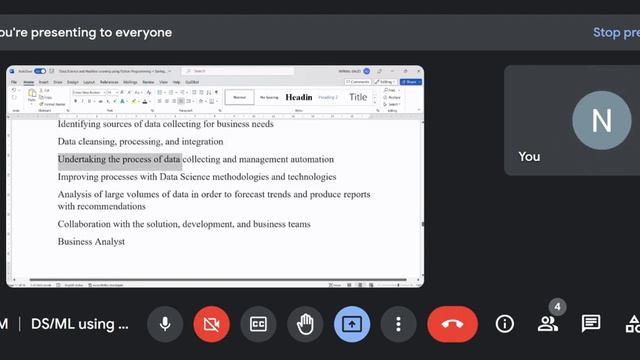Click Copy in the Clipboard group
640x360 pixels.
[x=45, y=98]
